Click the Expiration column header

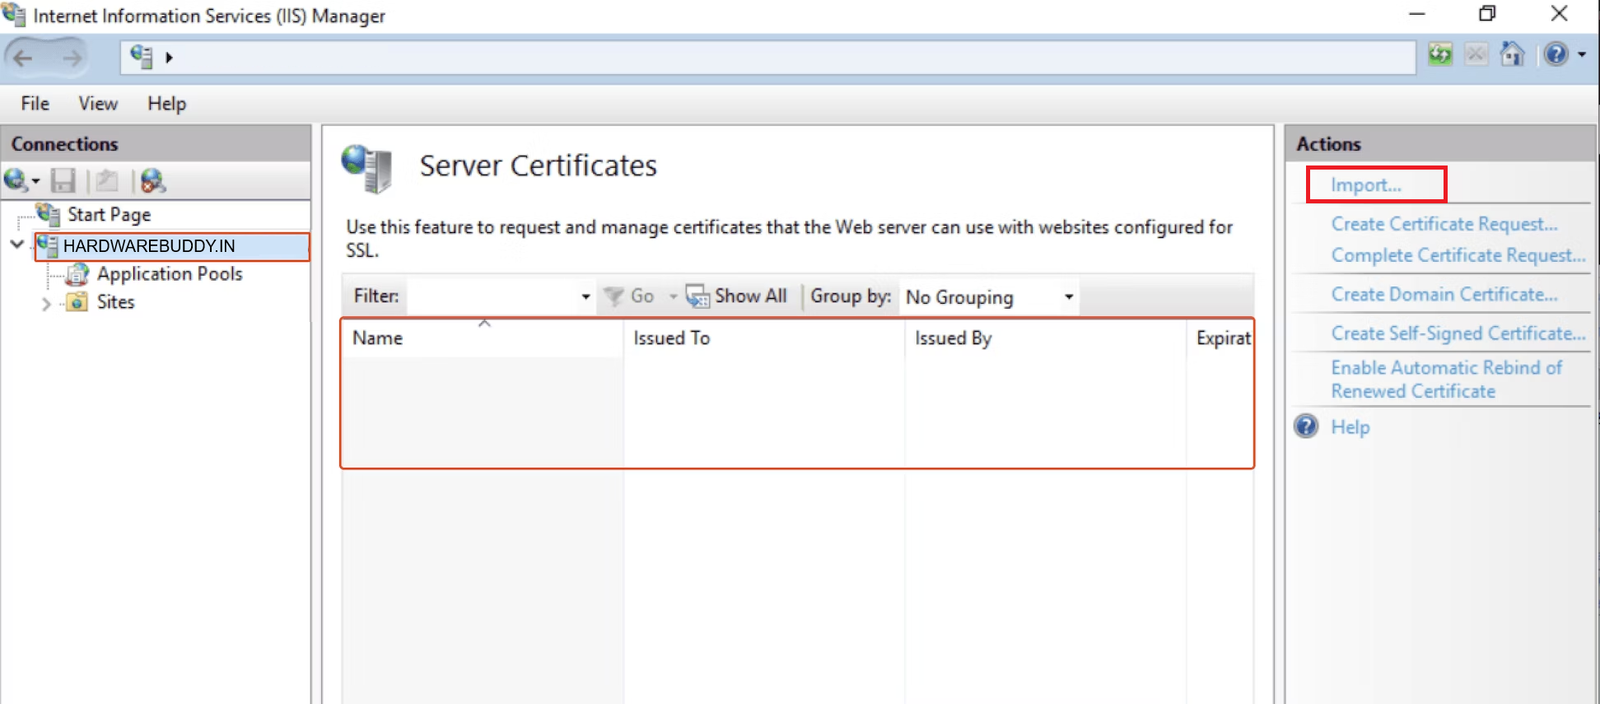pyautogui.click(x=1220, y=338)
